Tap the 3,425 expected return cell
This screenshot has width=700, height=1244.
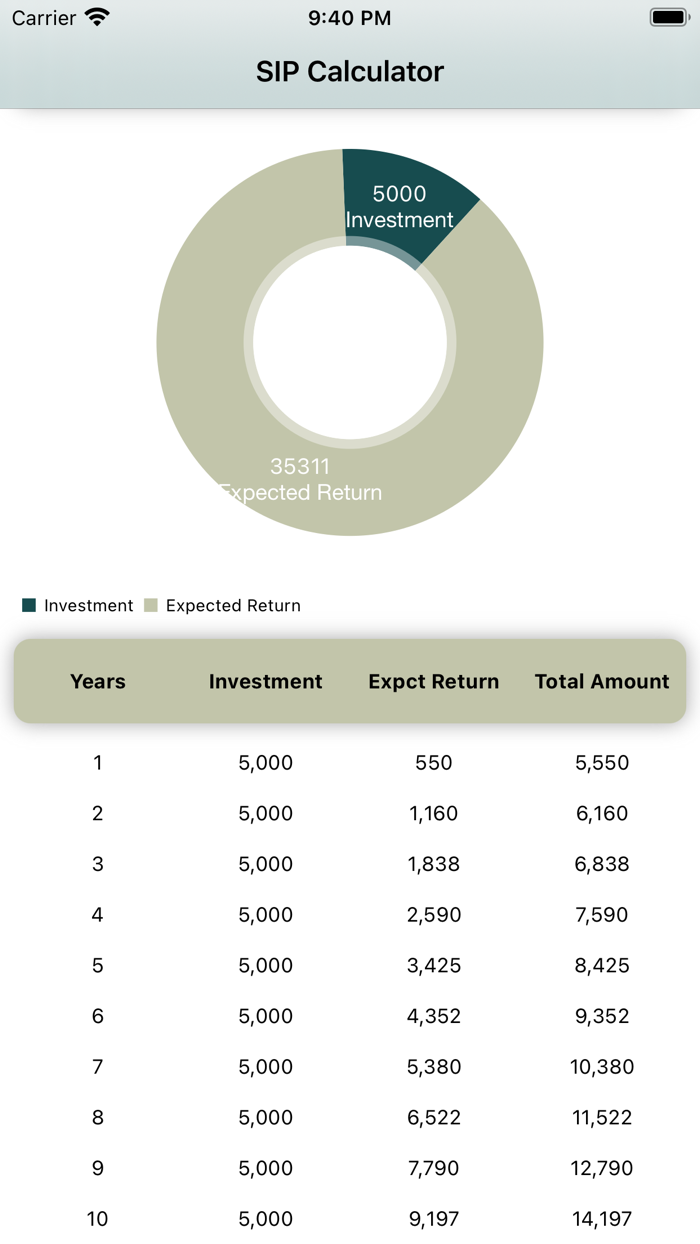(434, 965)
